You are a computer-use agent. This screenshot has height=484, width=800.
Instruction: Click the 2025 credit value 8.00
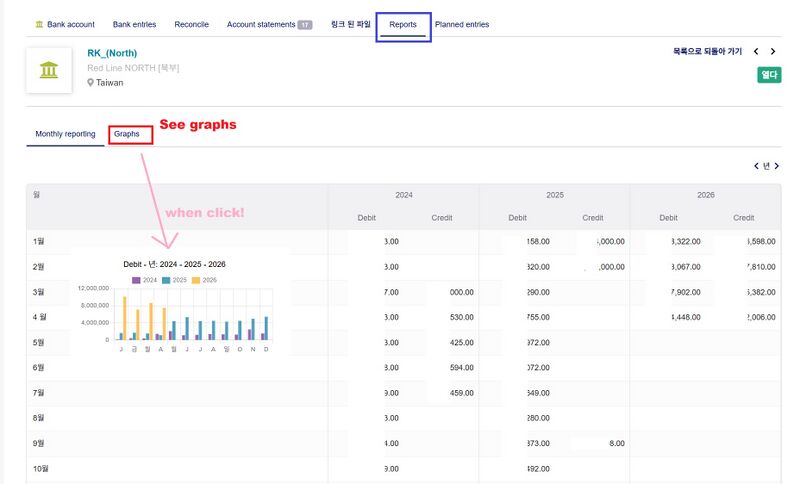click(x=616, y=443)
